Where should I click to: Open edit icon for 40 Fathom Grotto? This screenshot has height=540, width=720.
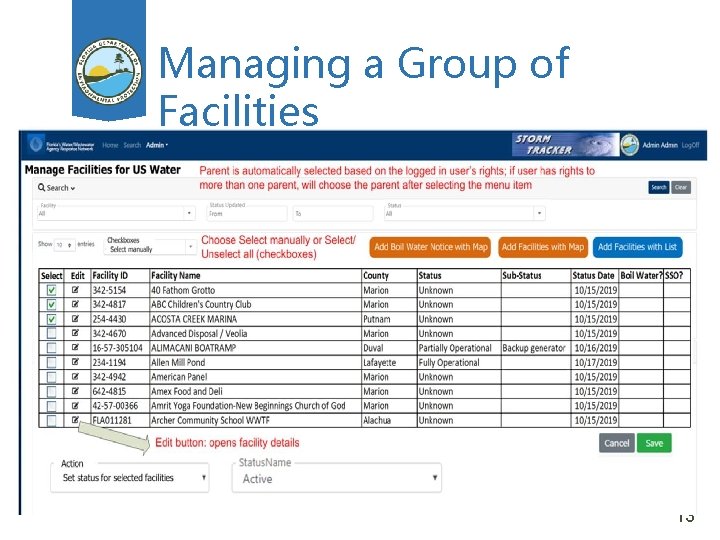pos(75,290)
